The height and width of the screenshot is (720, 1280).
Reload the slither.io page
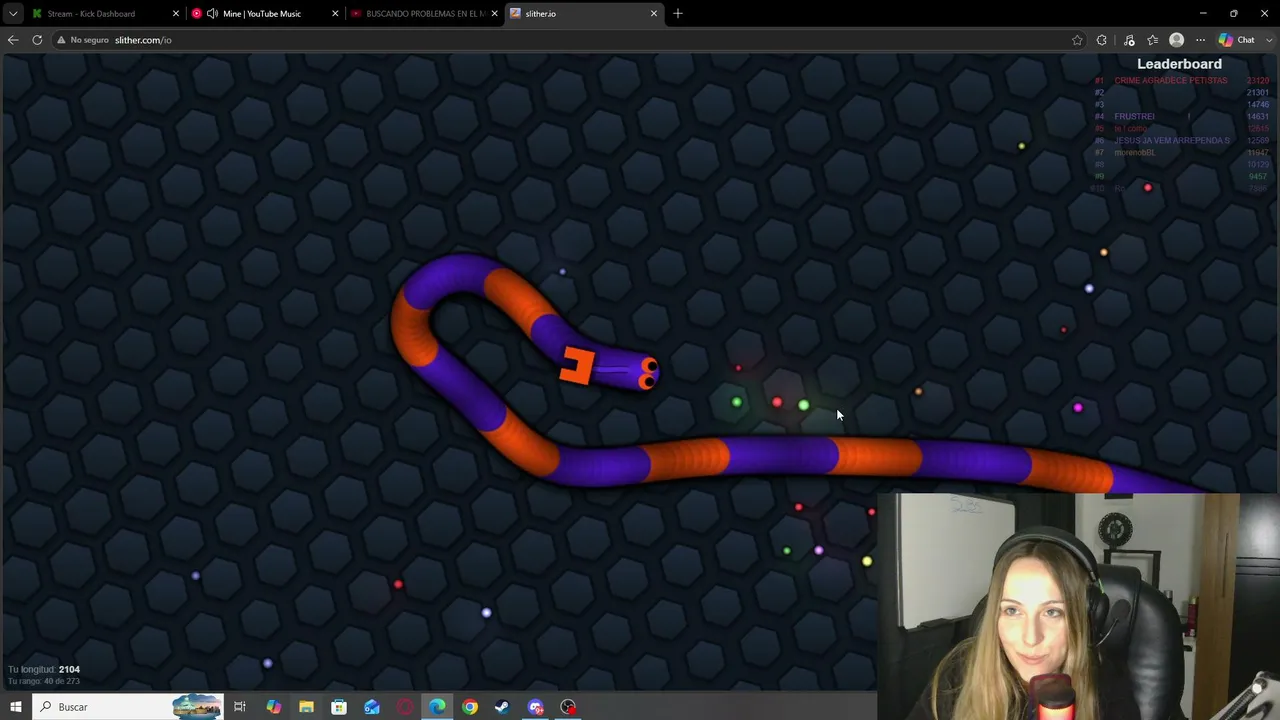(37, 40)
